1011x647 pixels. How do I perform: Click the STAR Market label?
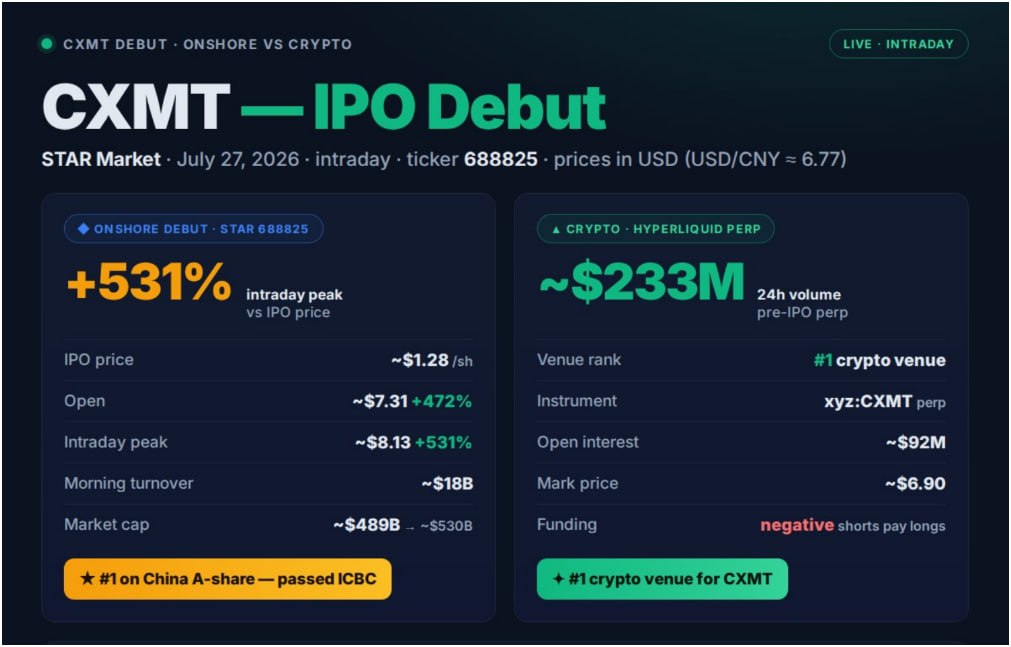101,159
